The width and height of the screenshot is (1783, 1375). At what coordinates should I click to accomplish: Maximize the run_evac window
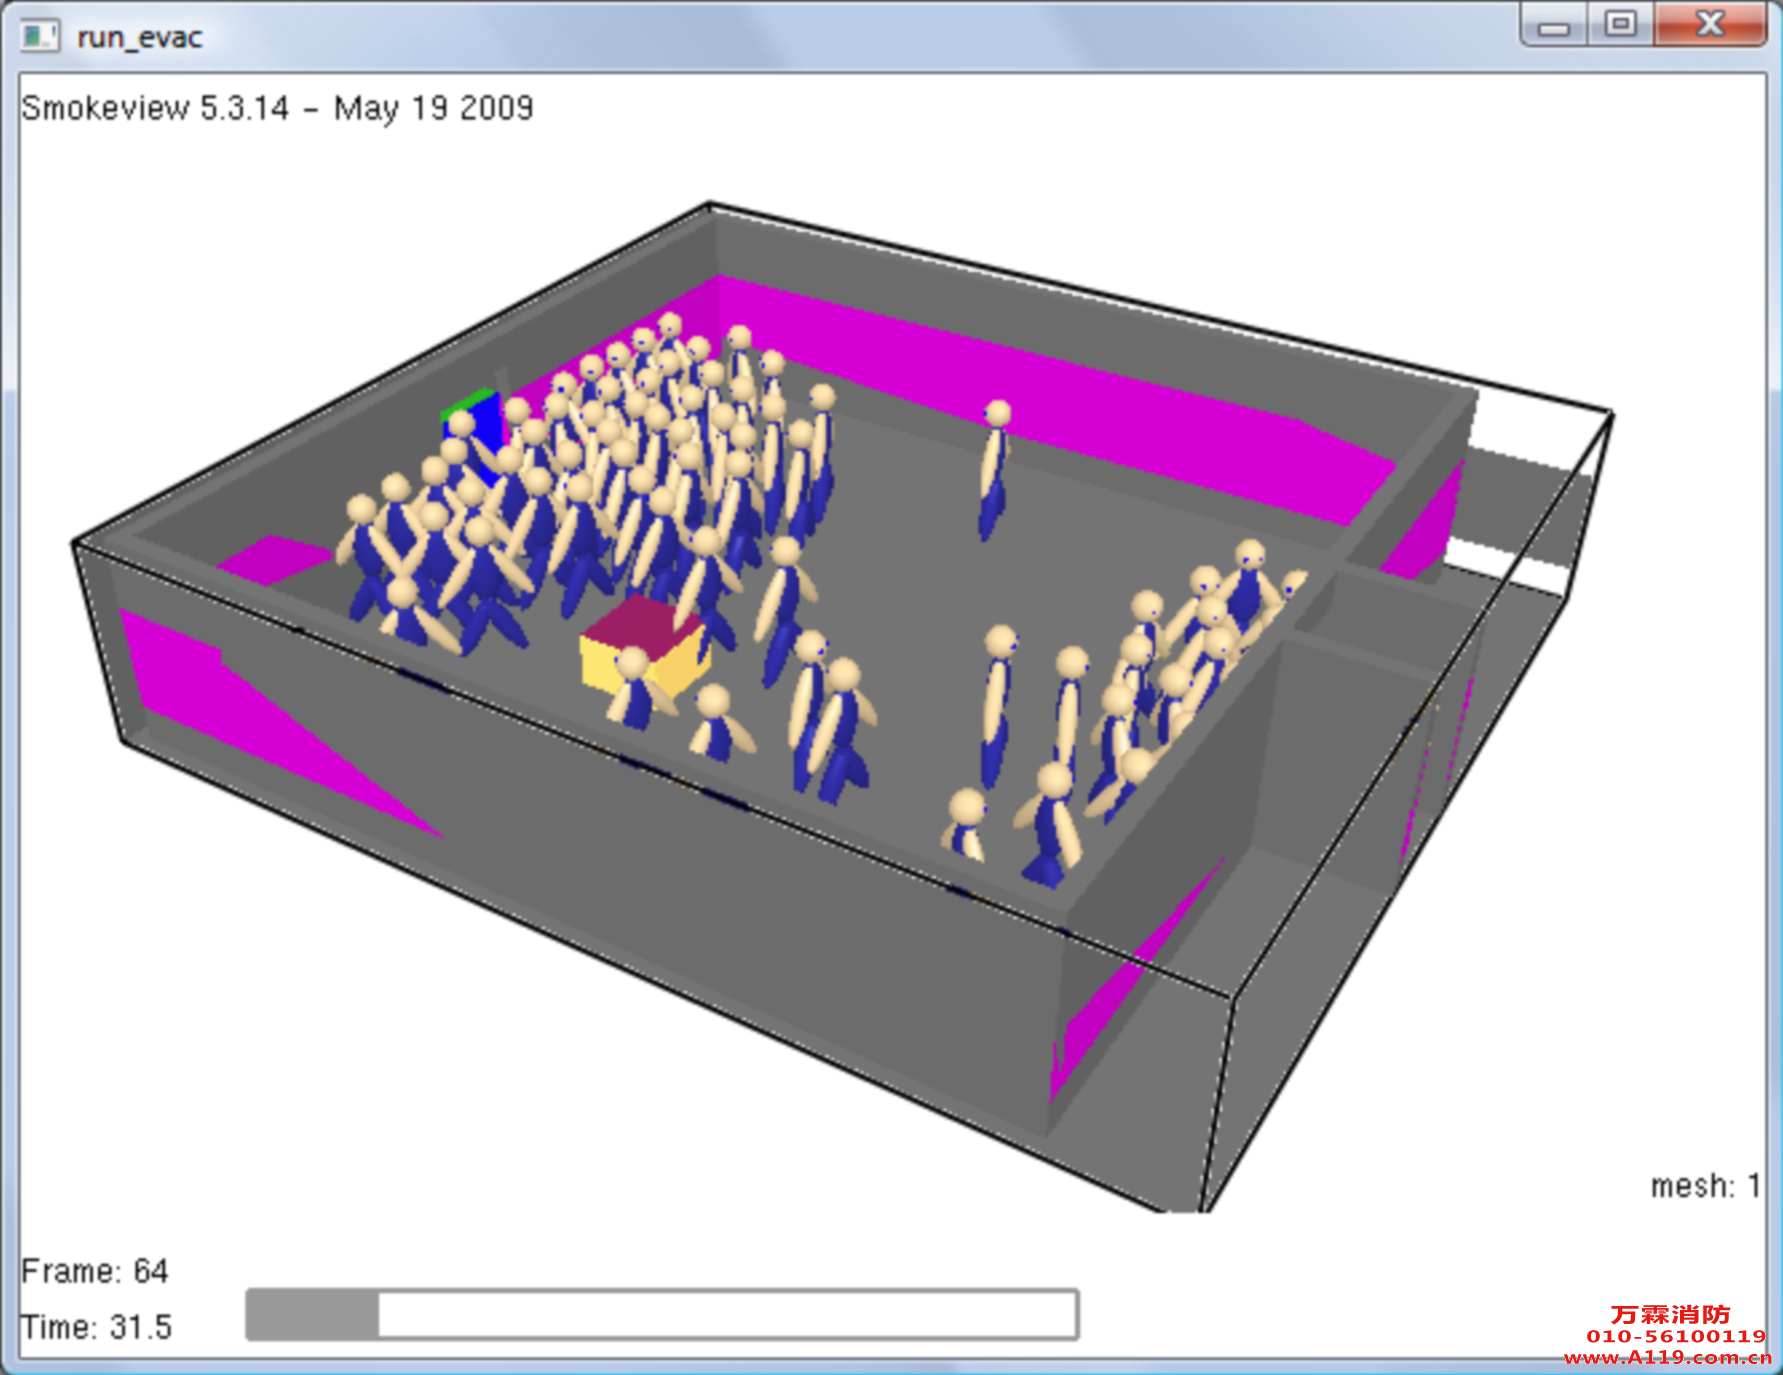(1620, 24)
